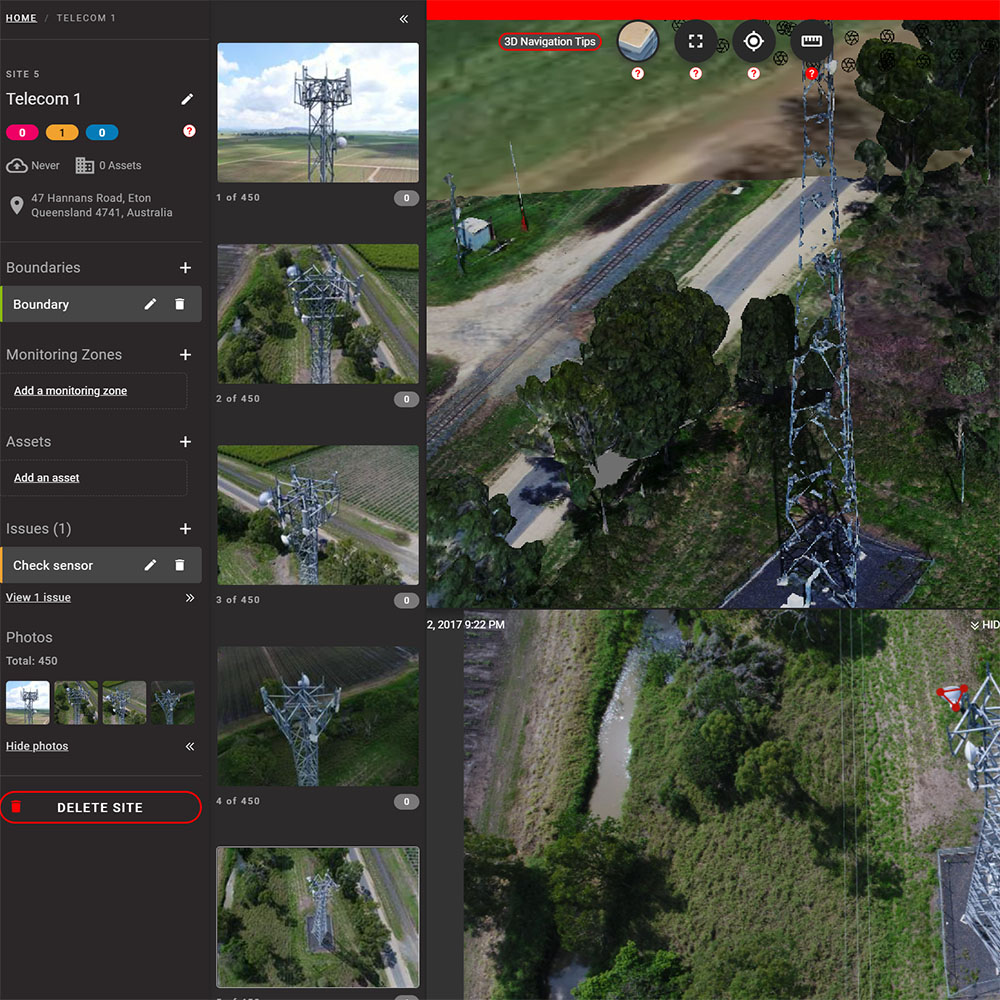The width and height of the screenshot is (1000, 1000).
Task: Click the red issue marker on tower photo
Action: pos(953,697)
